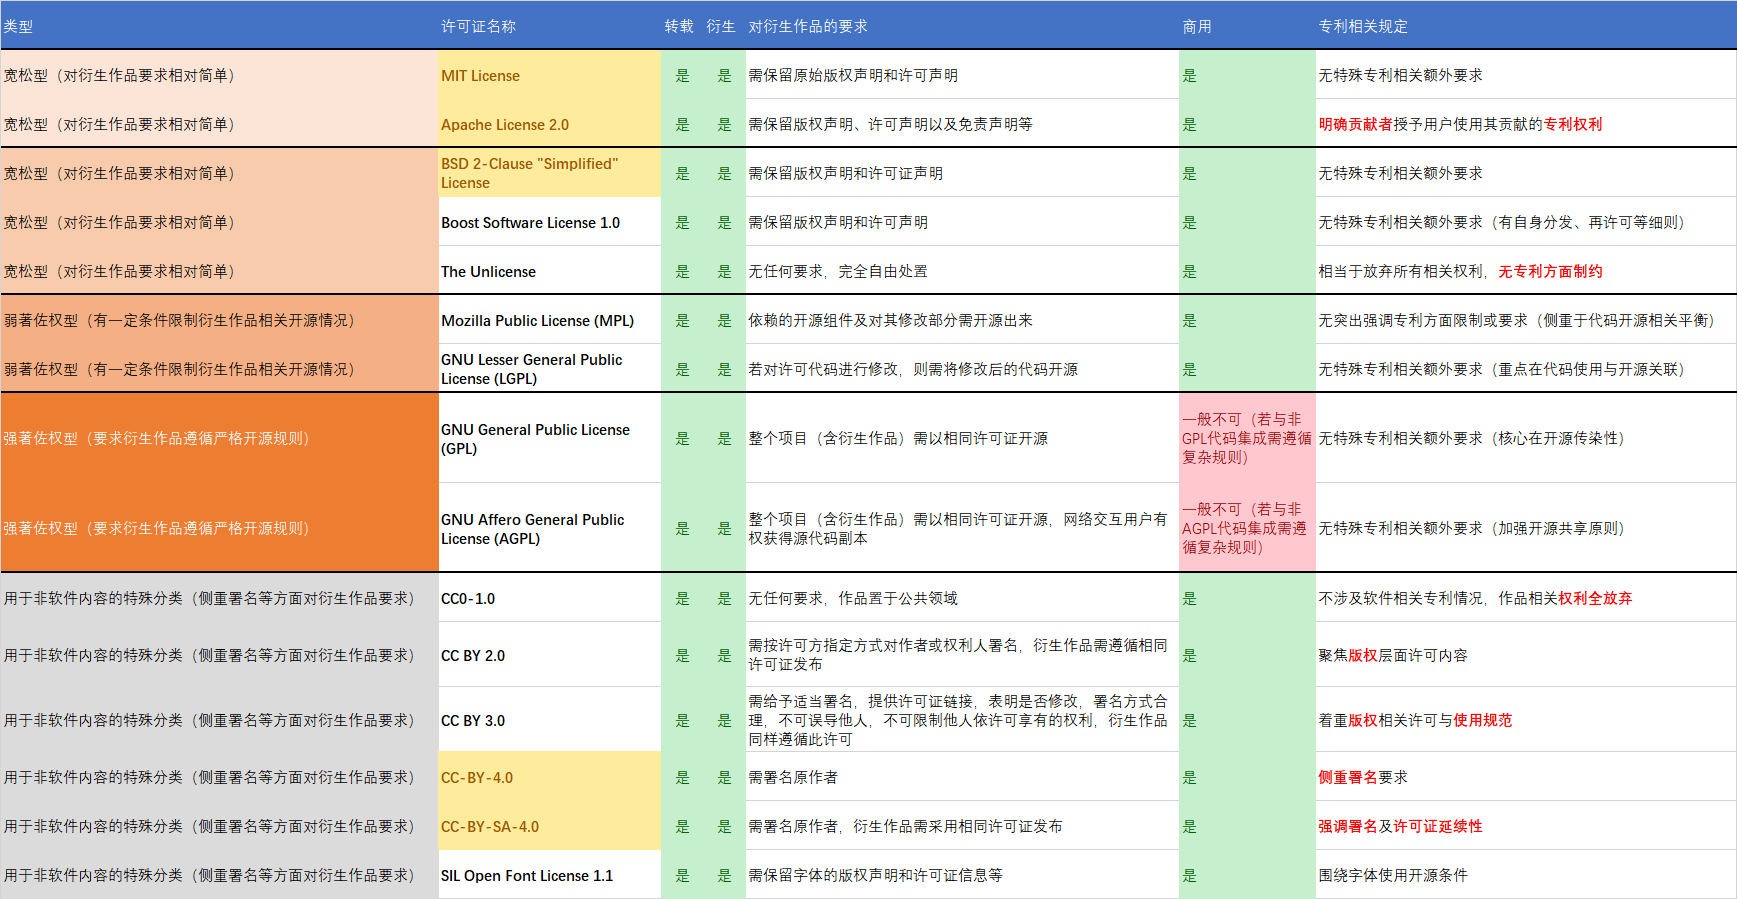Image resolution: width=1737 pixels, height=899 pixels.
Task: Click 不涉及软件相关专利情况 cell in CC0 row
Action: click(1526, 598)
